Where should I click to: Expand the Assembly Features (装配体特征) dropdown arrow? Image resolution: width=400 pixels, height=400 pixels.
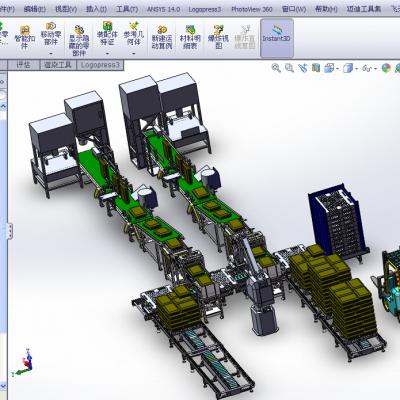107,54
